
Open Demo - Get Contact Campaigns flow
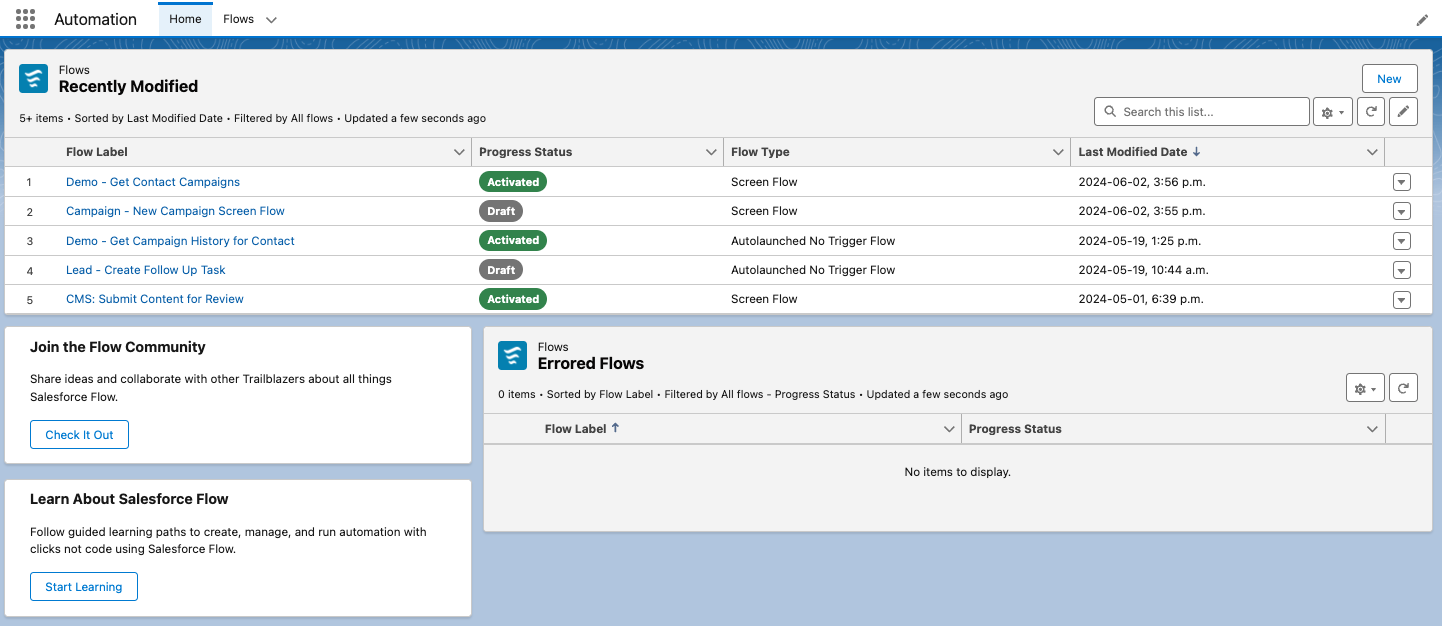coord(153,182)
